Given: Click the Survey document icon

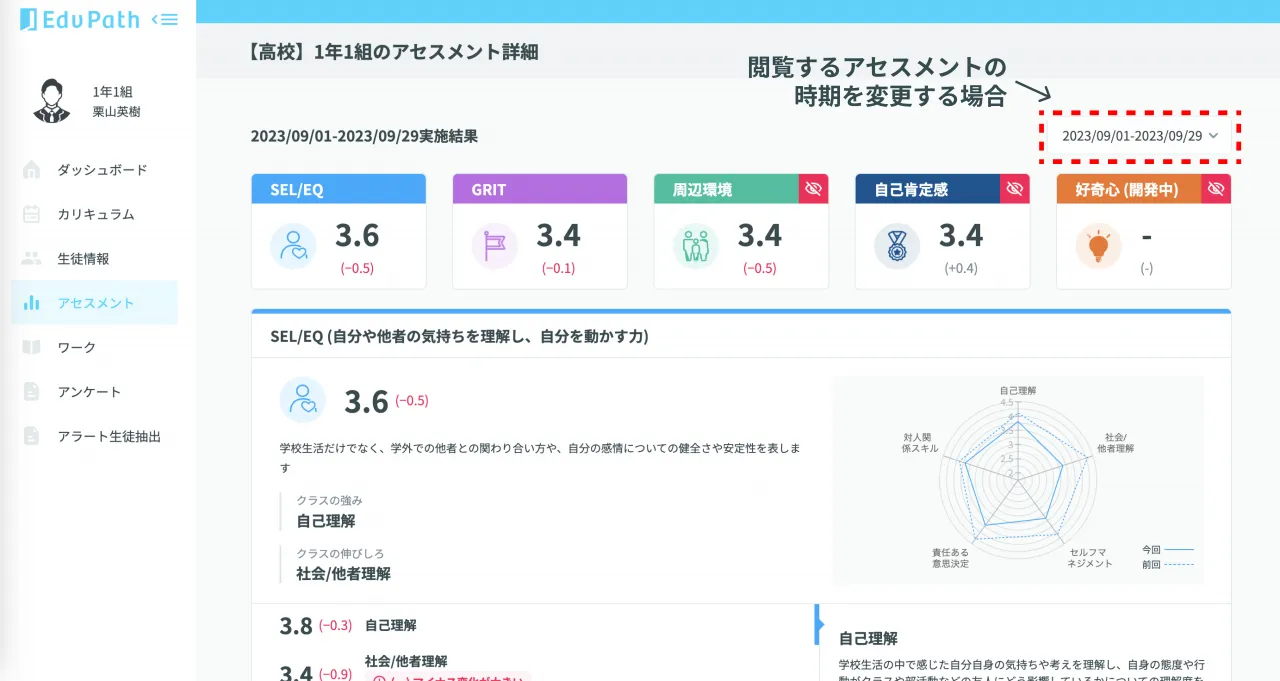Looking at the screenshot, I should 32,391.
